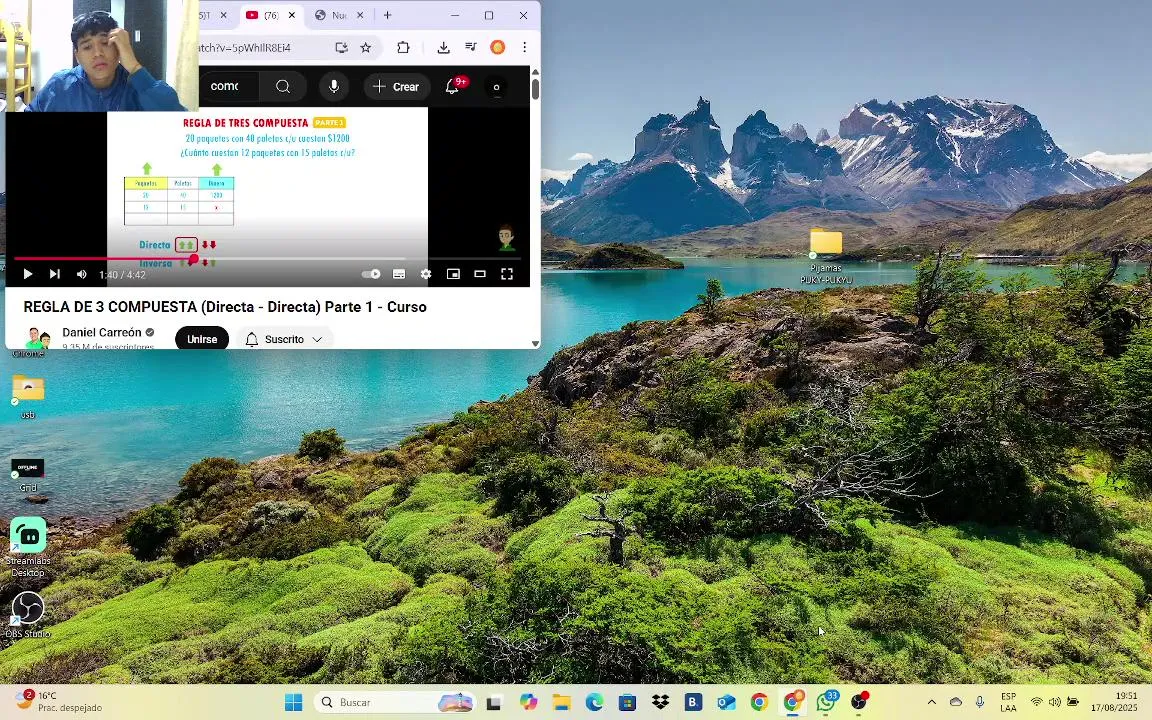
Task: Select the Streamlabs Desktop shortcut
Action: point(28,547)
